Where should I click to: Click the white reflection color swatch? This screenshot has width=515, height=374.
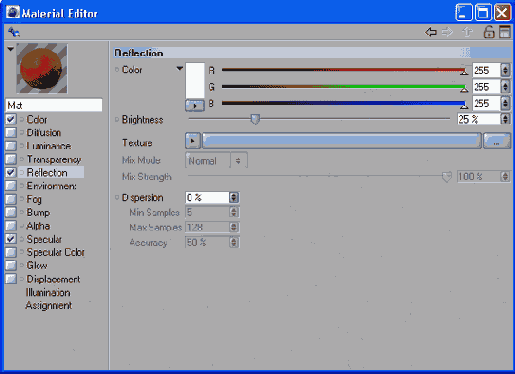pyautogui.click(x=195, y=80)
